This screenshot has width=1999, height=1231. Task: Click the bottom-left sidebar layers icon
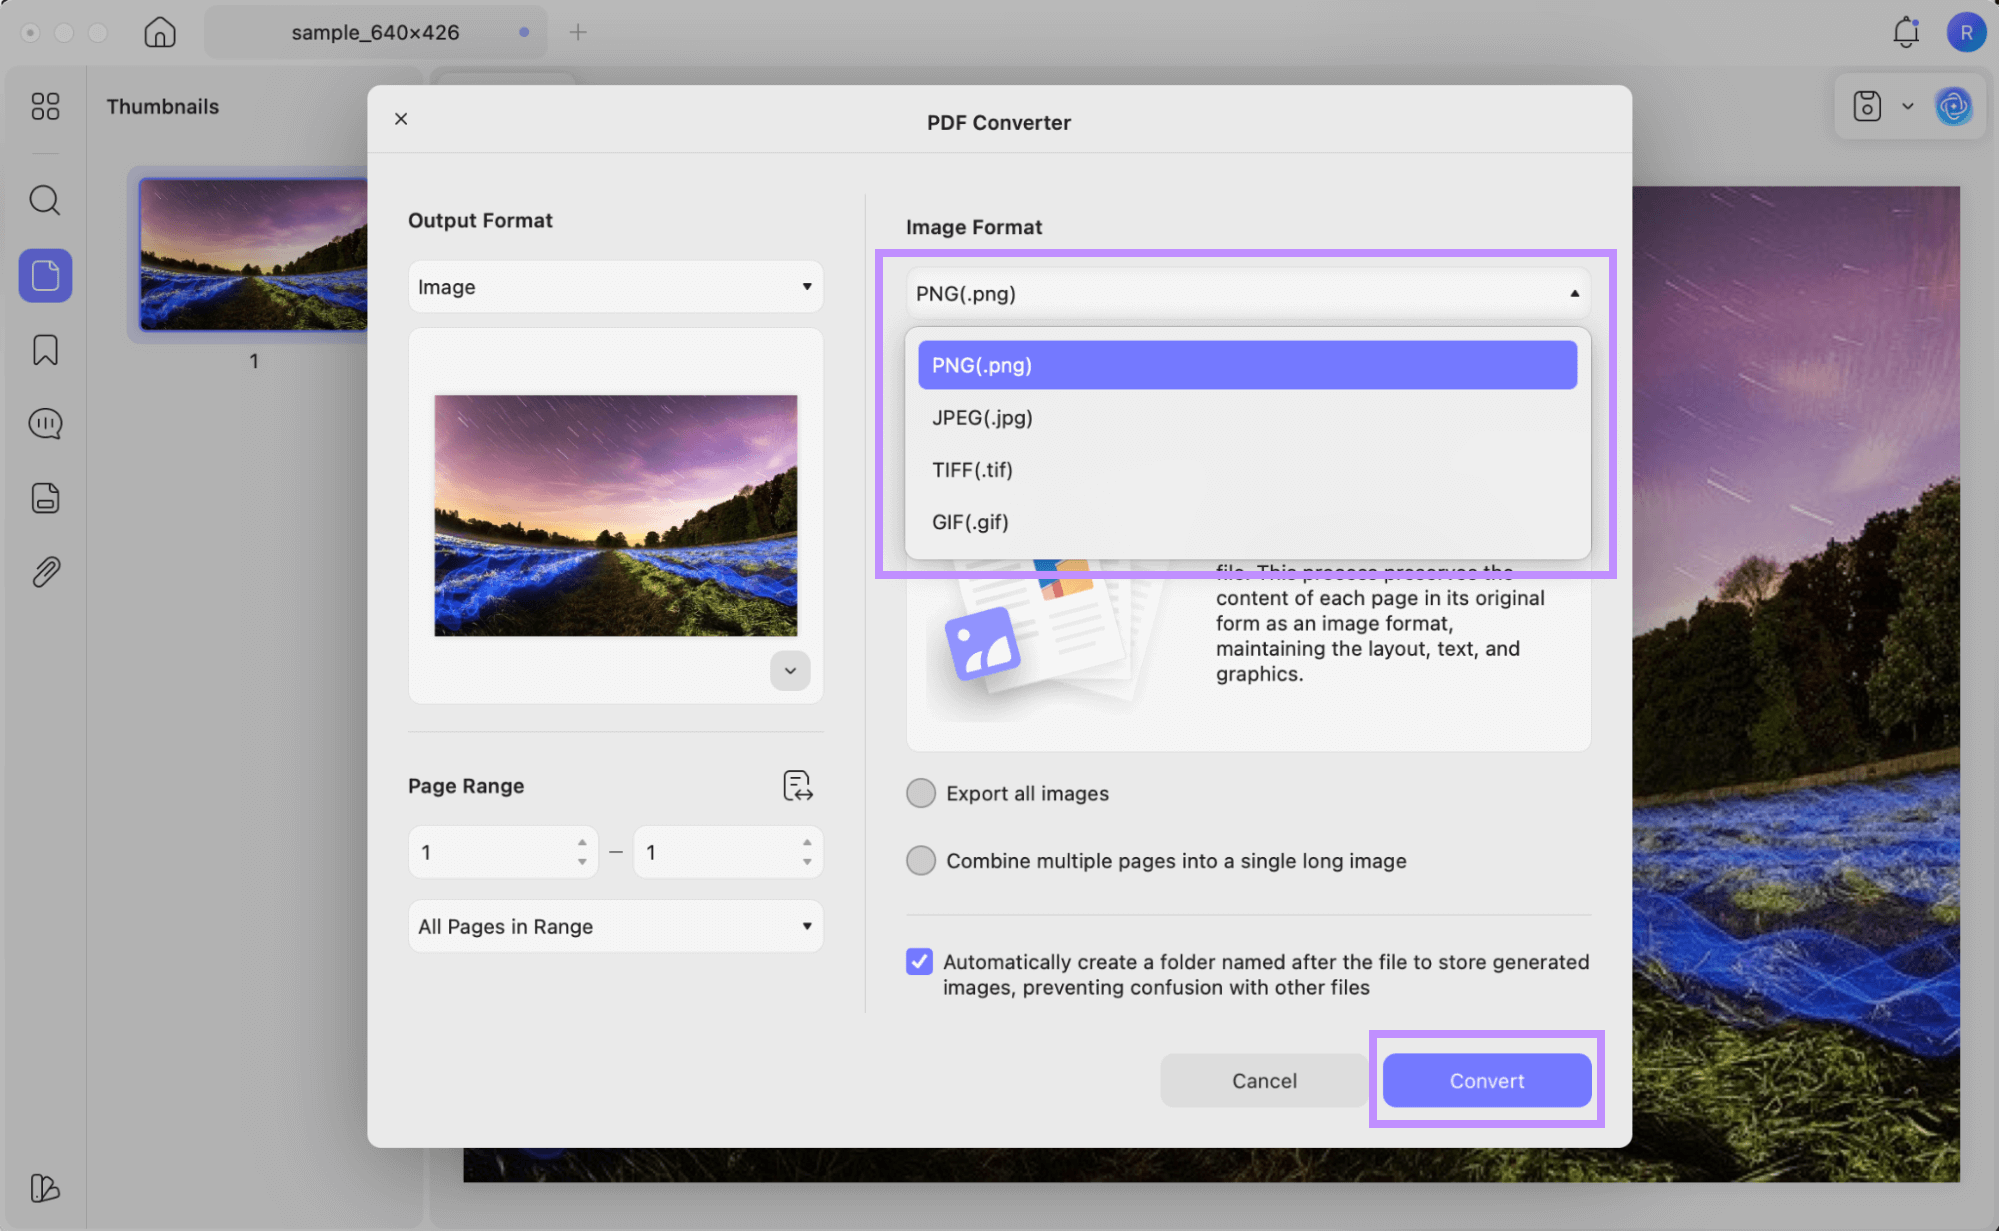pos(45,1188)
